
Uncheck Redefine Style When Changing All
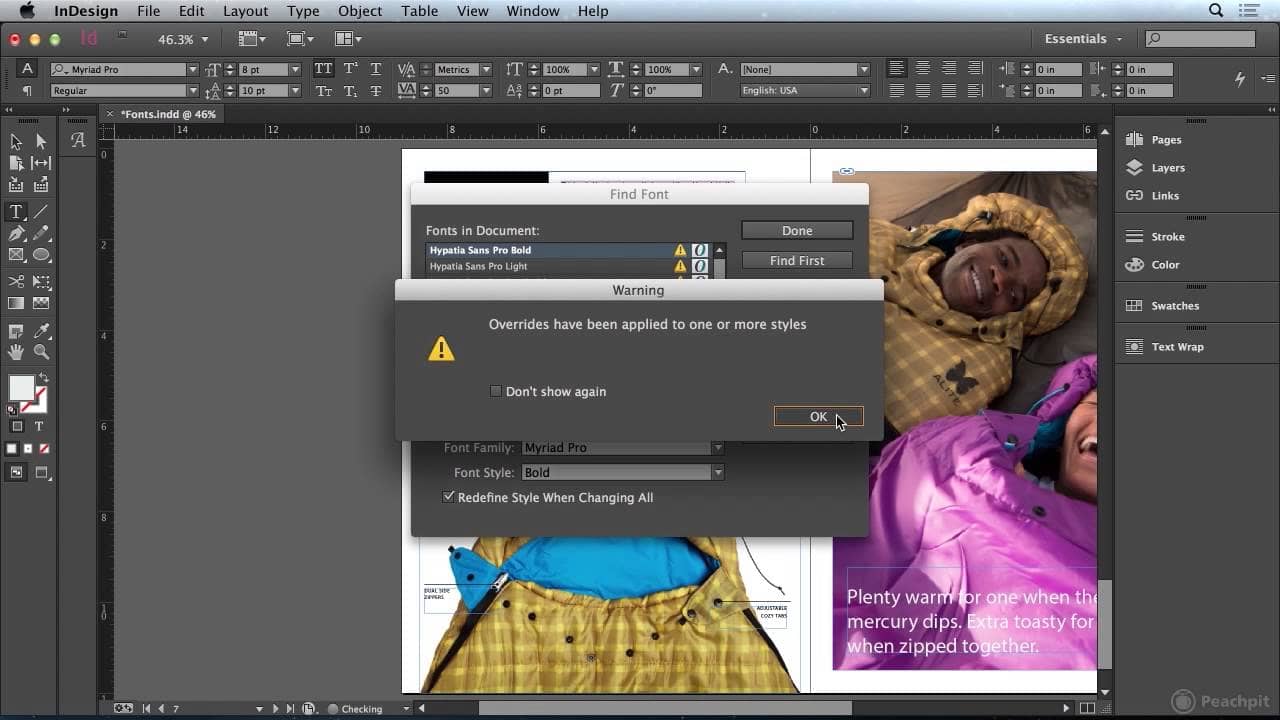point(449,497)
